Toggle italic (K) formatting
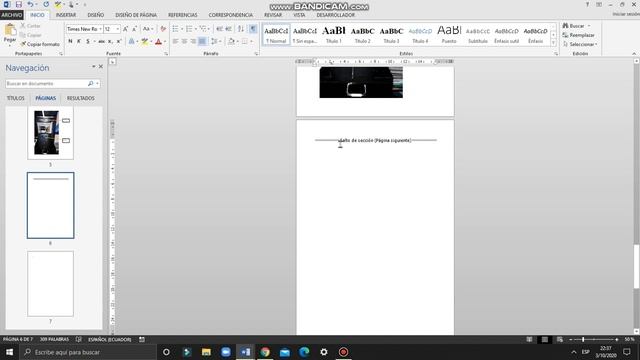The height and width of the screenshot is (360, 640). 79,41
